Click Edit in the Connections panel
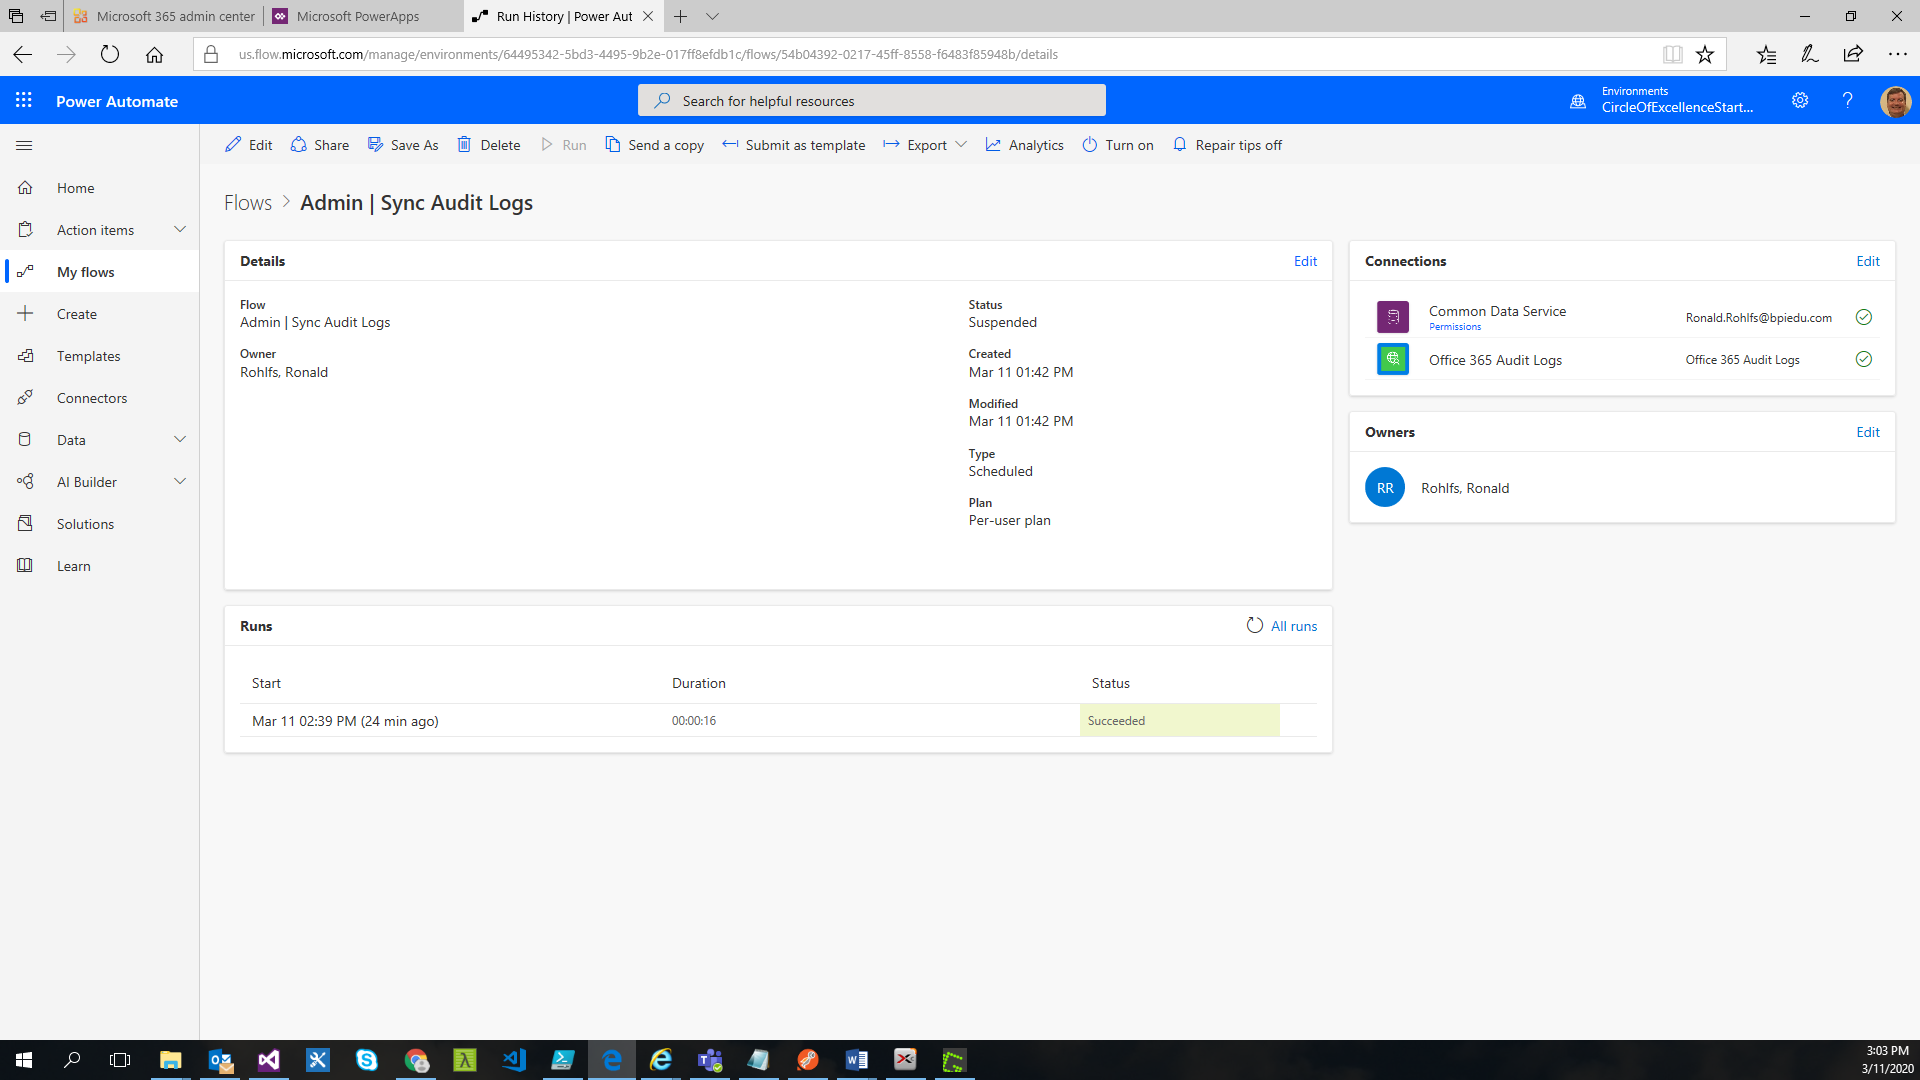Screen dimensions: 1920x1080 point(1867,260)
